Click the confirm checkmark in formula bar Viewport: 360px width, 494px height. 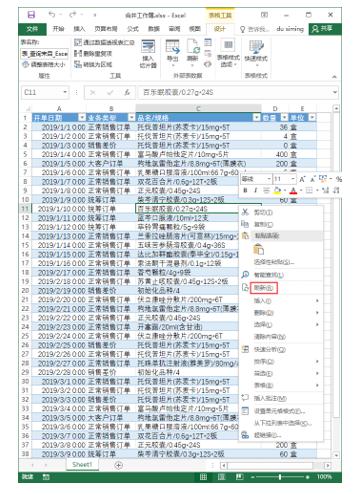point(110,93)
